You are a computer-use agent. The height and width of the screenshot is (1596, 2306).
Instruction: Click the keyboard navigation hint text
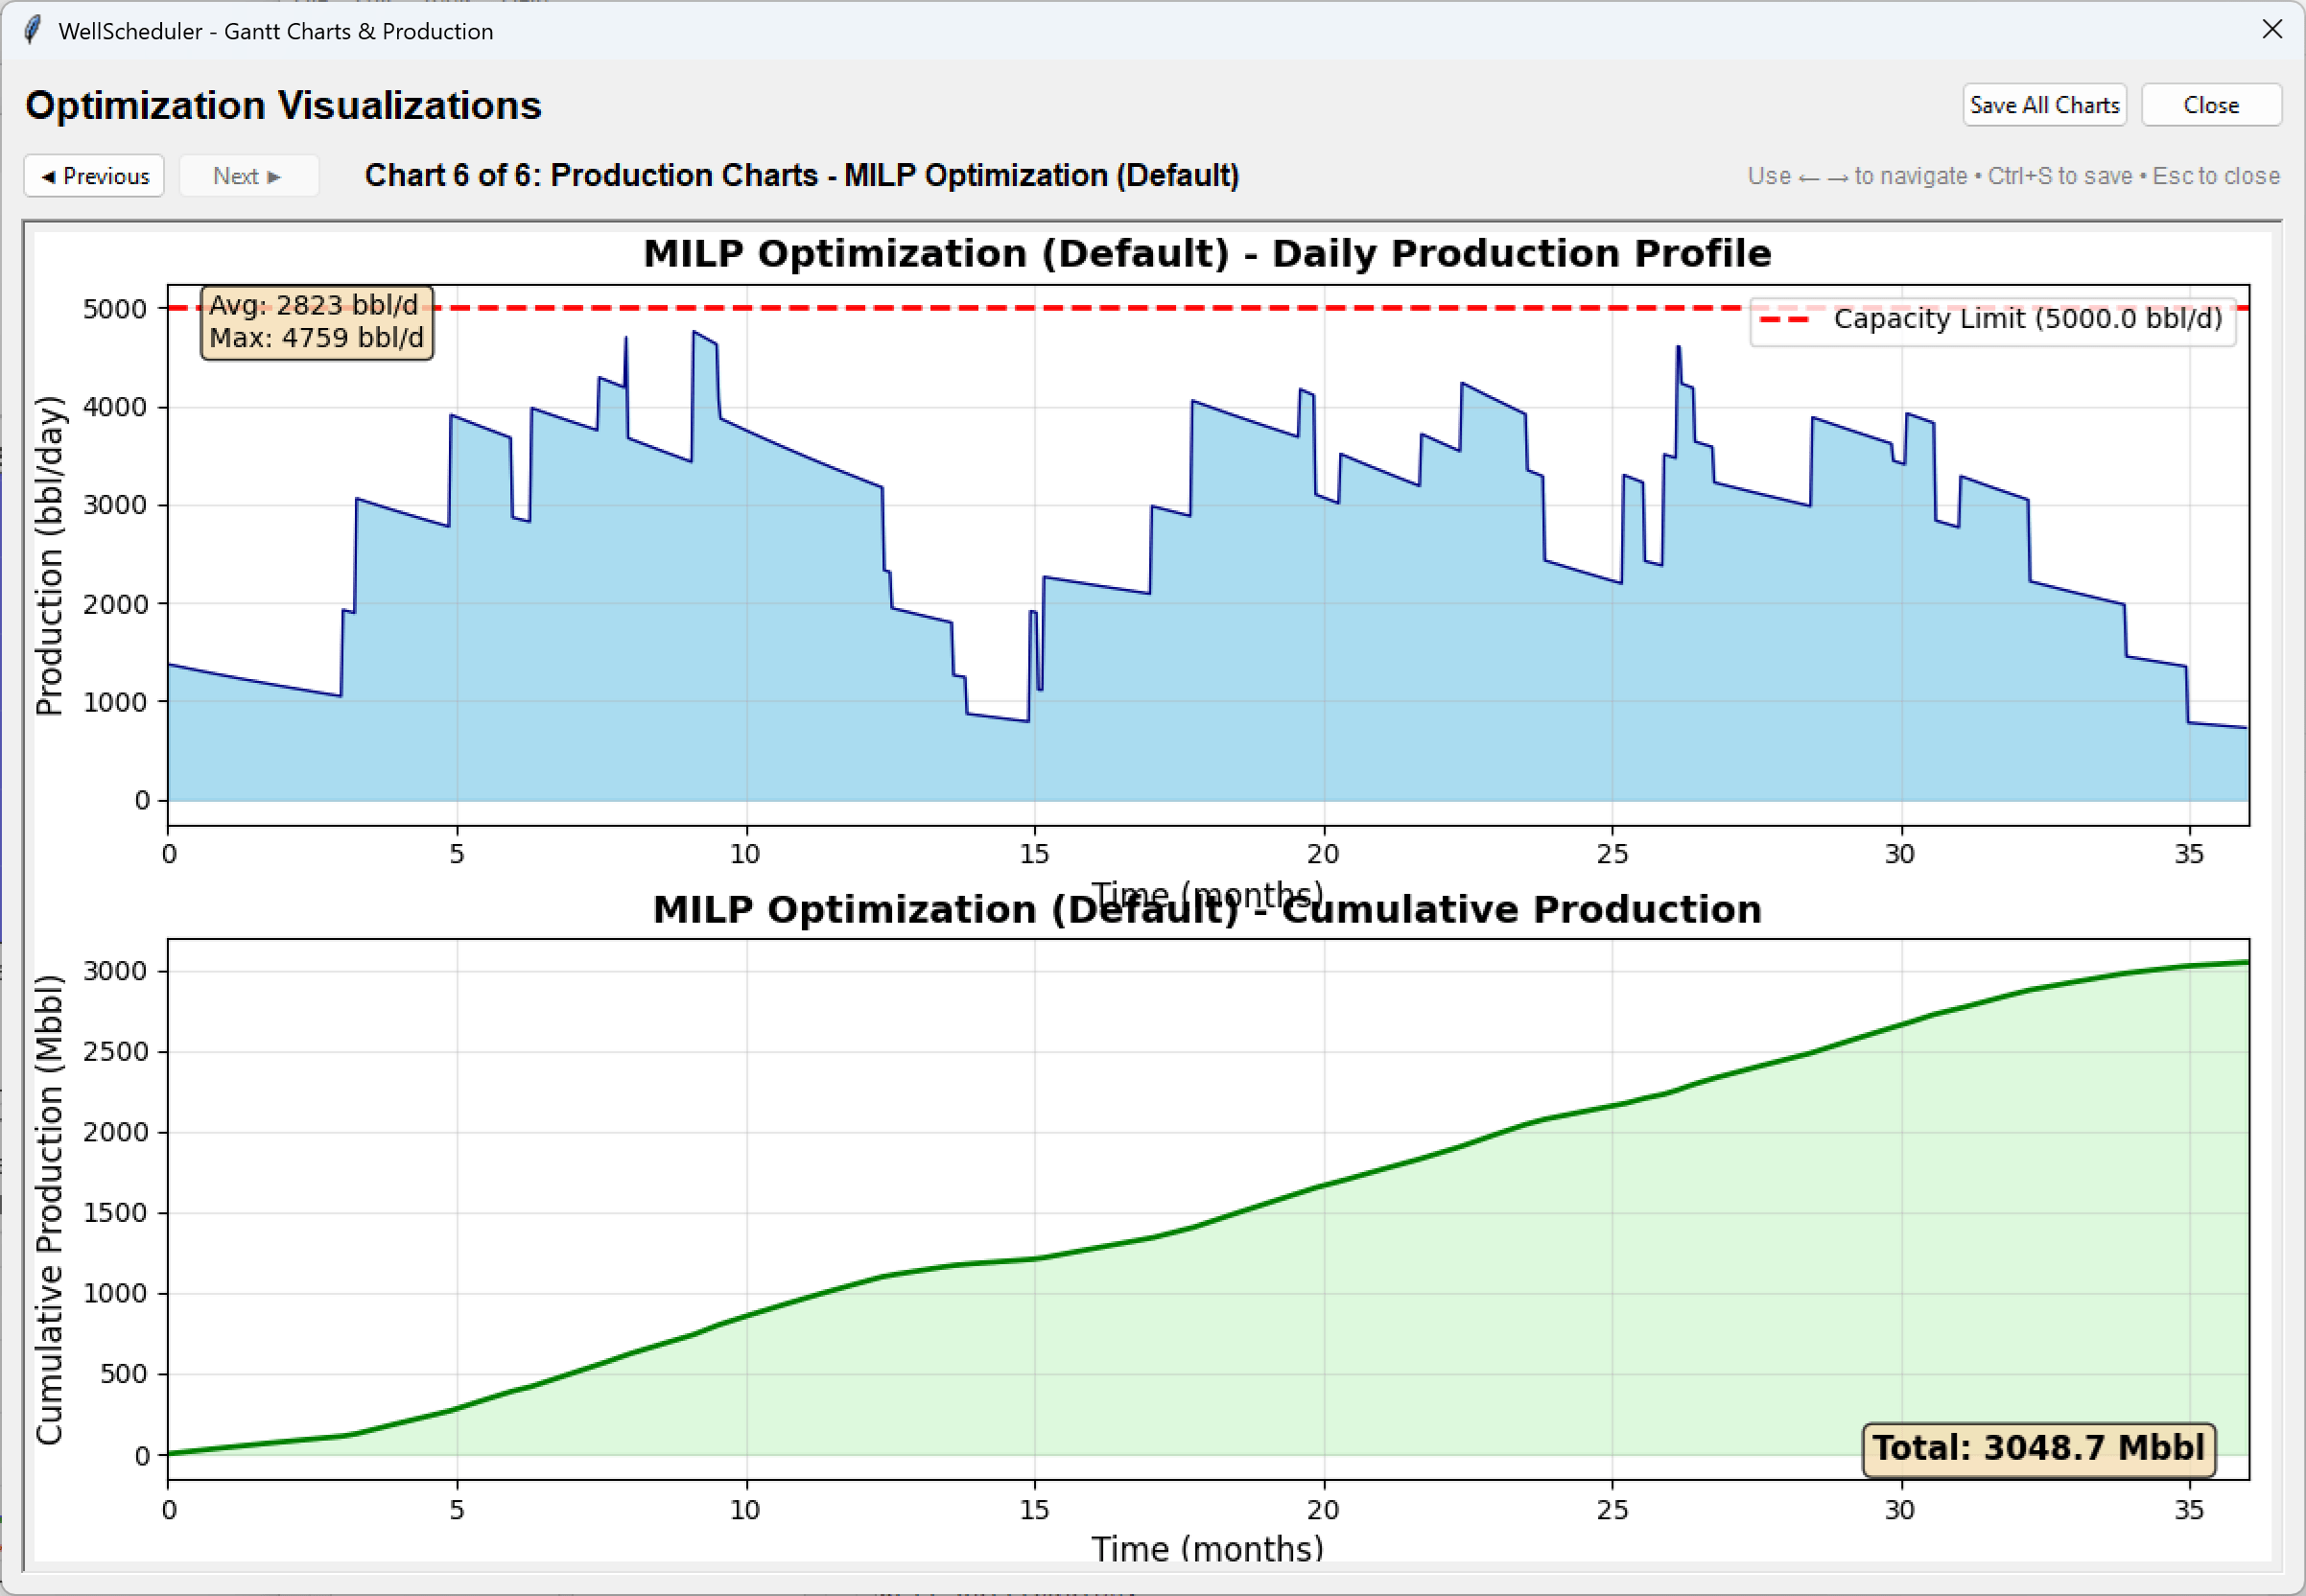tap(2013, 176)
